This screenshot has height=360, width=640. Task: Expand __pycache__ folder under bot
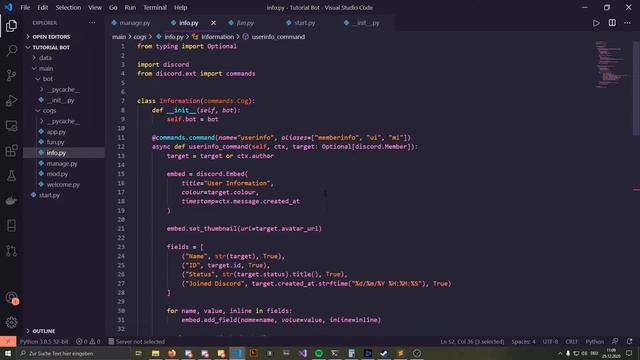[62, 89]
